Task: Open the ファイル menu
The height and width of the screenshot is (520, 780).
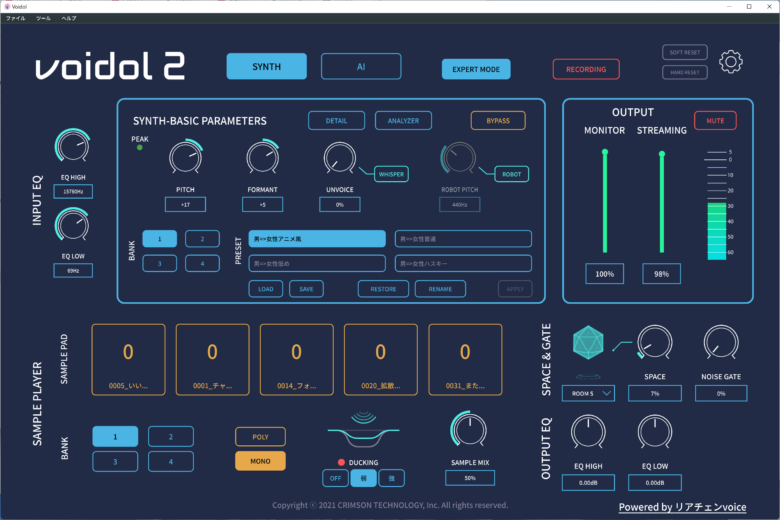Action: tap(15, 18)
